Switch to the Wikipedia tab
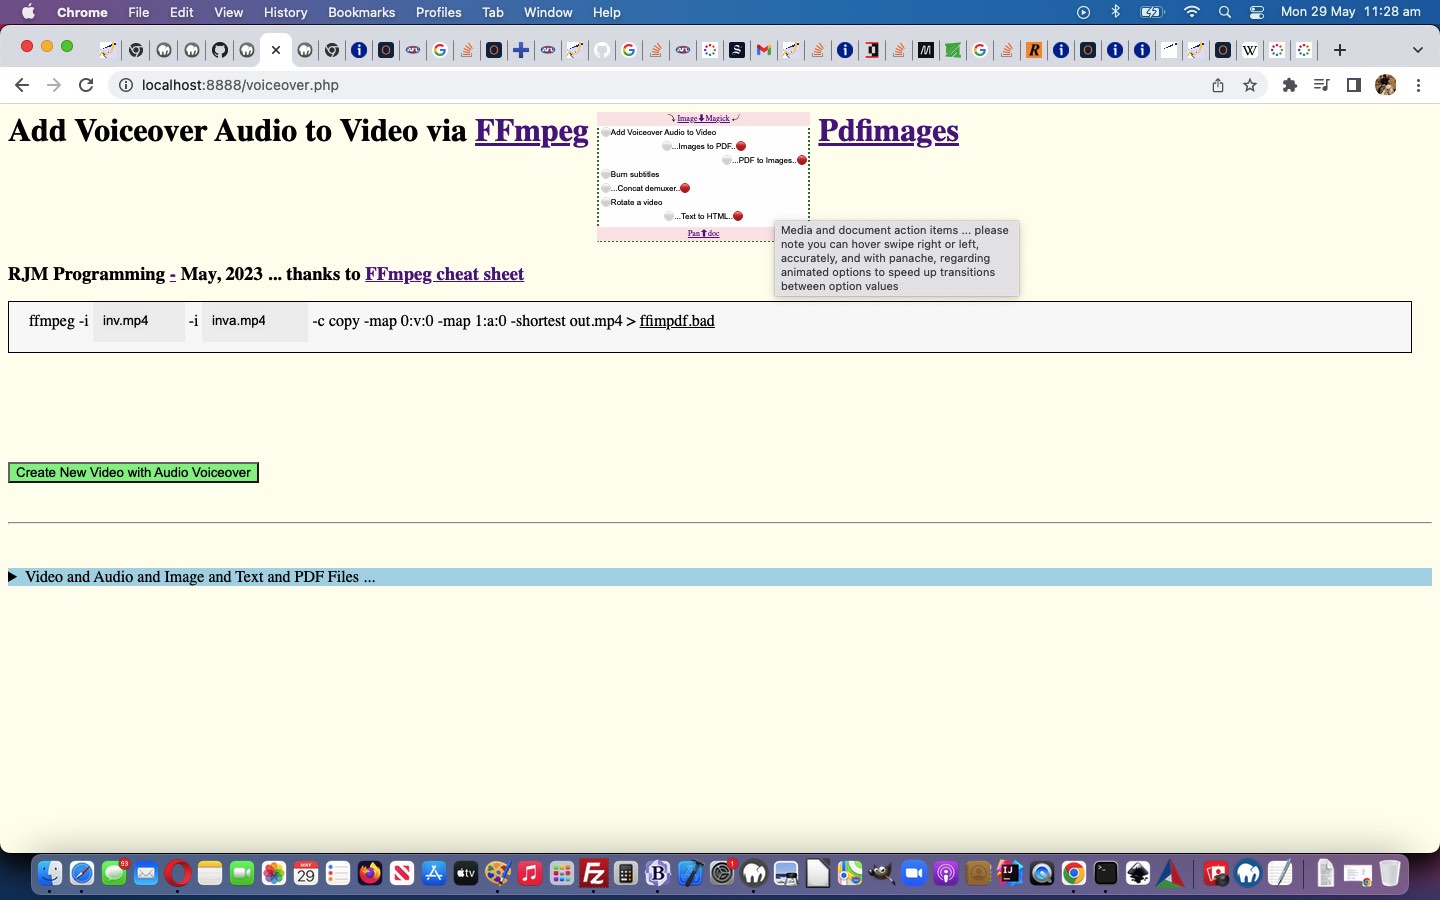 (x=1250, y=50)
